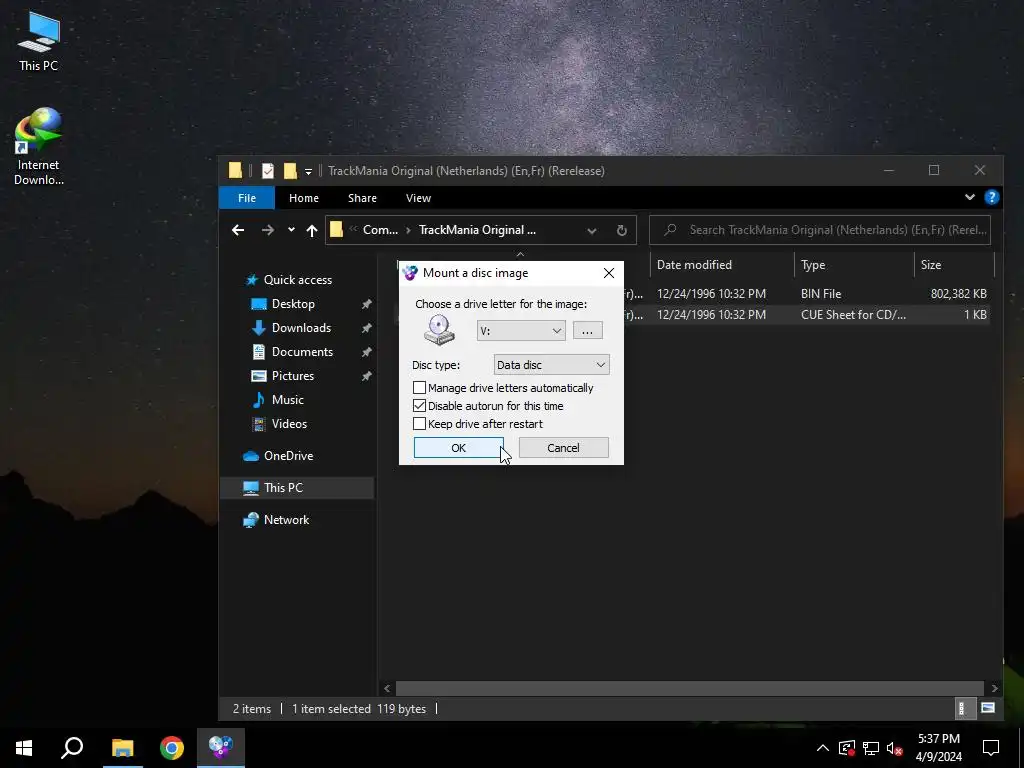The image size is (1024, 768).
Task: Open the Home ribbon tab
Action: coord(304,198)
